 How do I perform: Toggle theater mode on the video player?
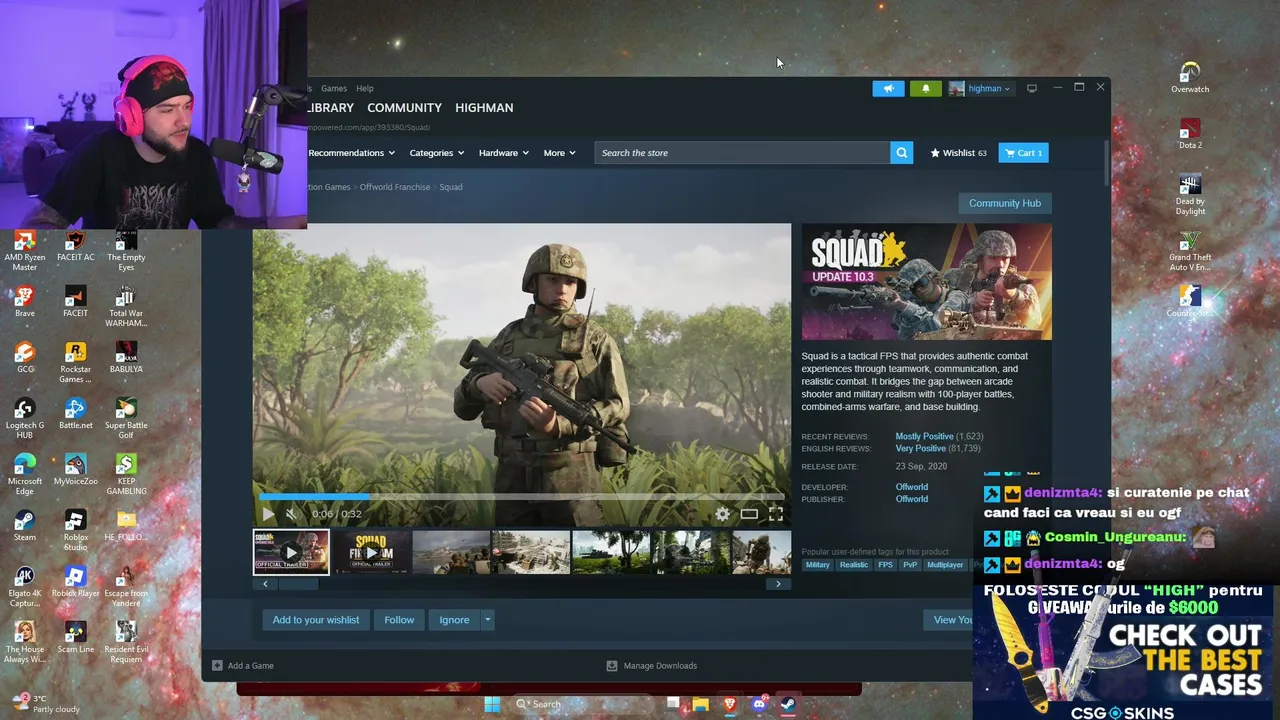click(x=749, y=514)
